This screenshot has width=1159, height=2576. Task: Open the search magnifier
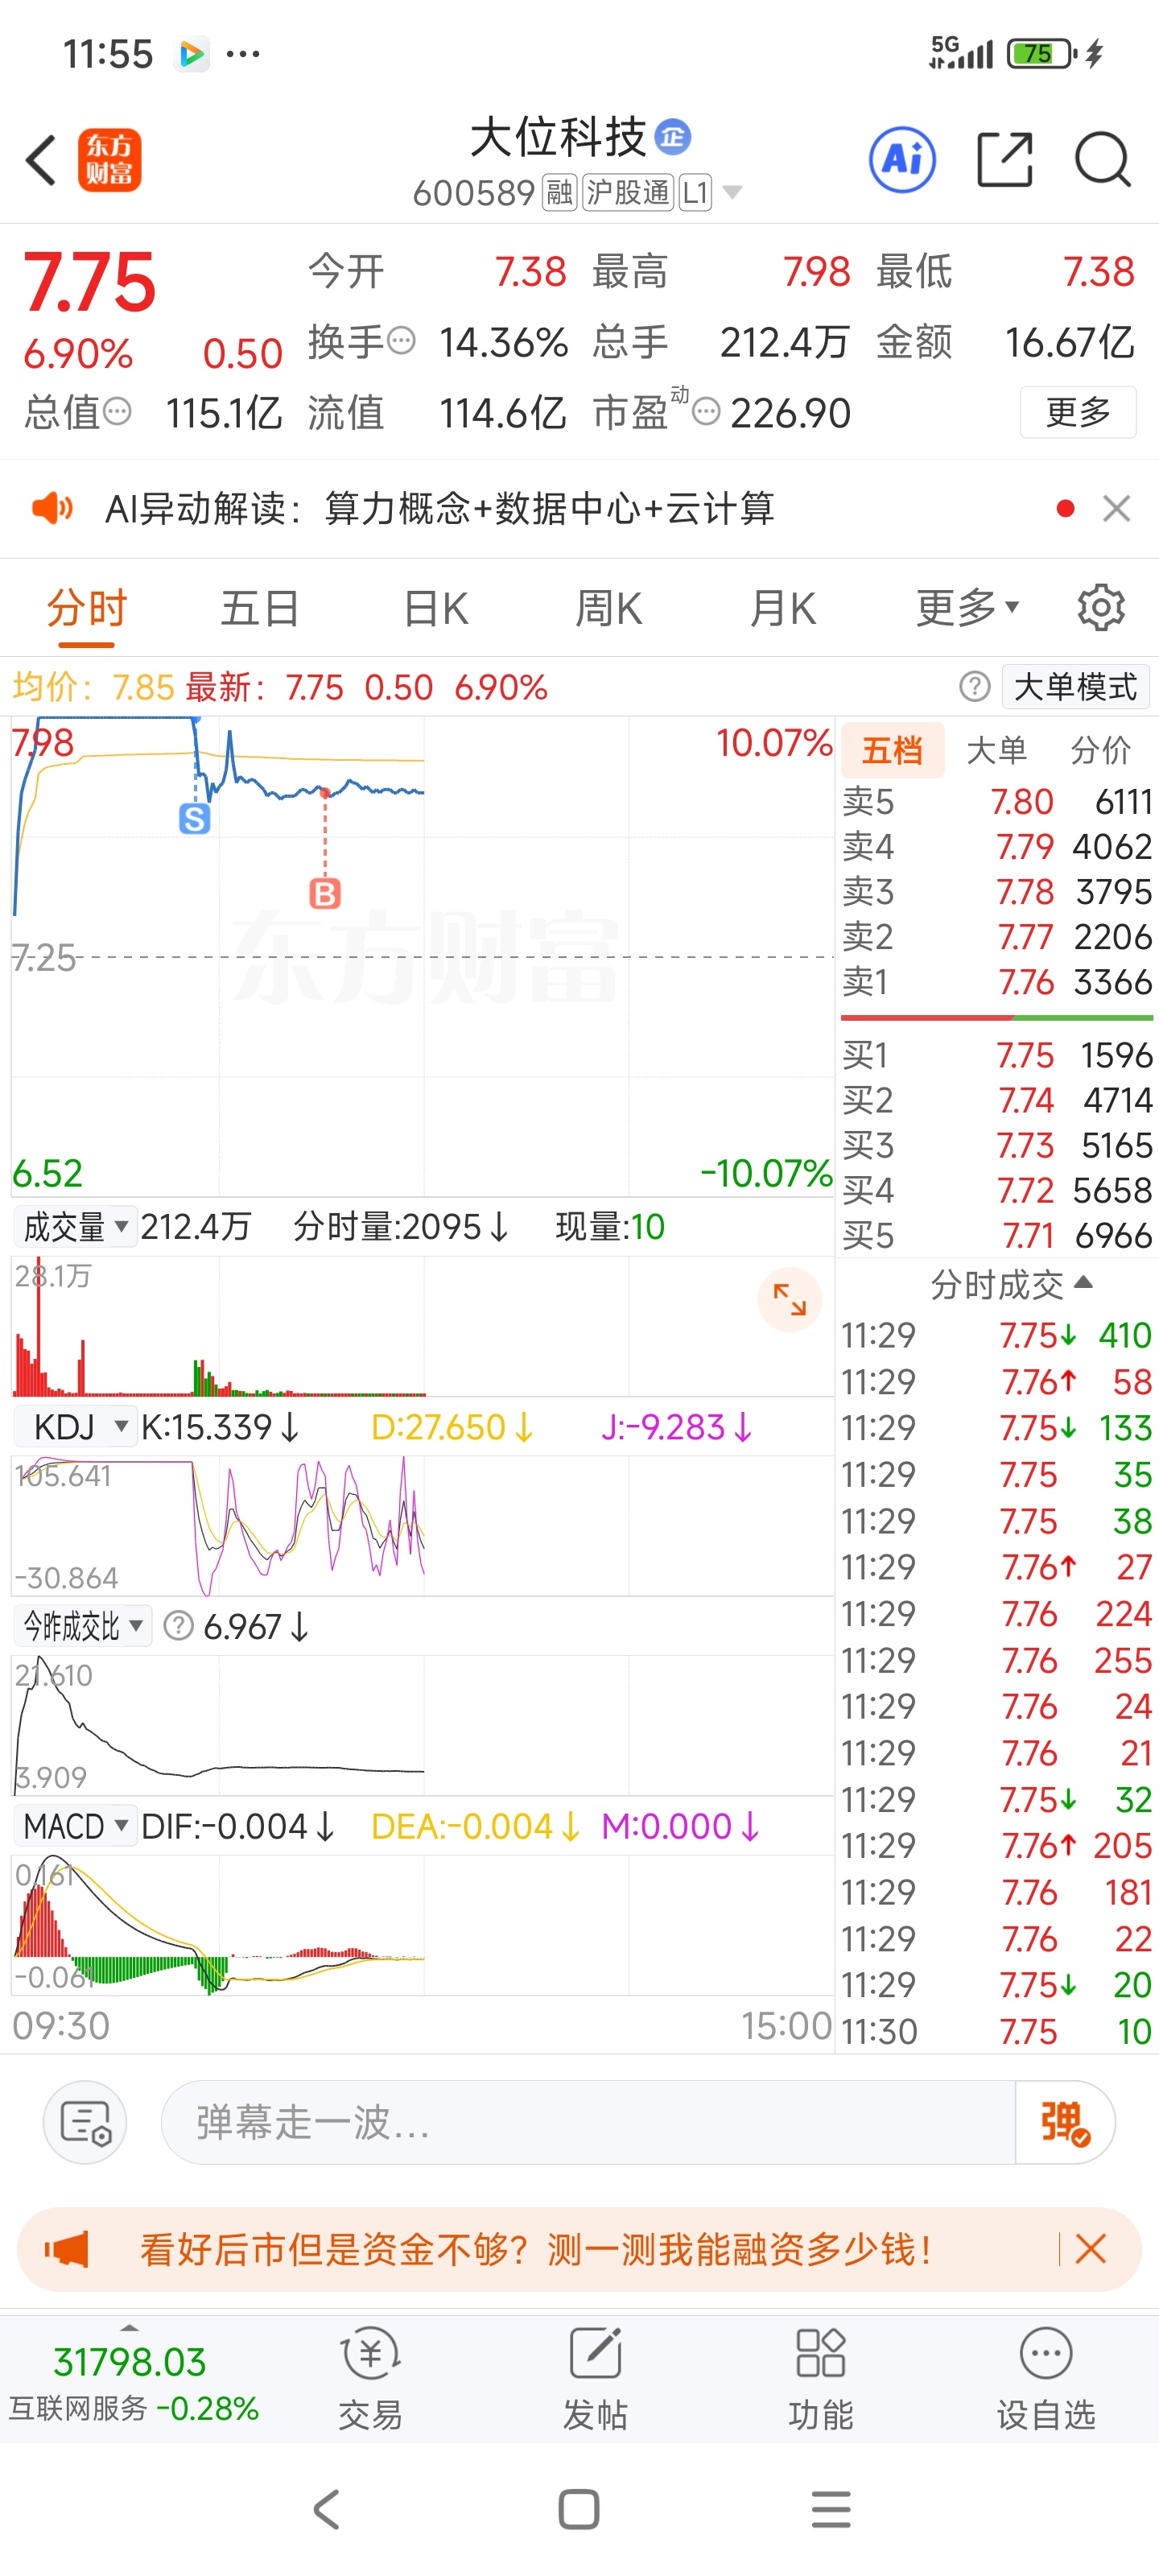tap(1103, 159)
